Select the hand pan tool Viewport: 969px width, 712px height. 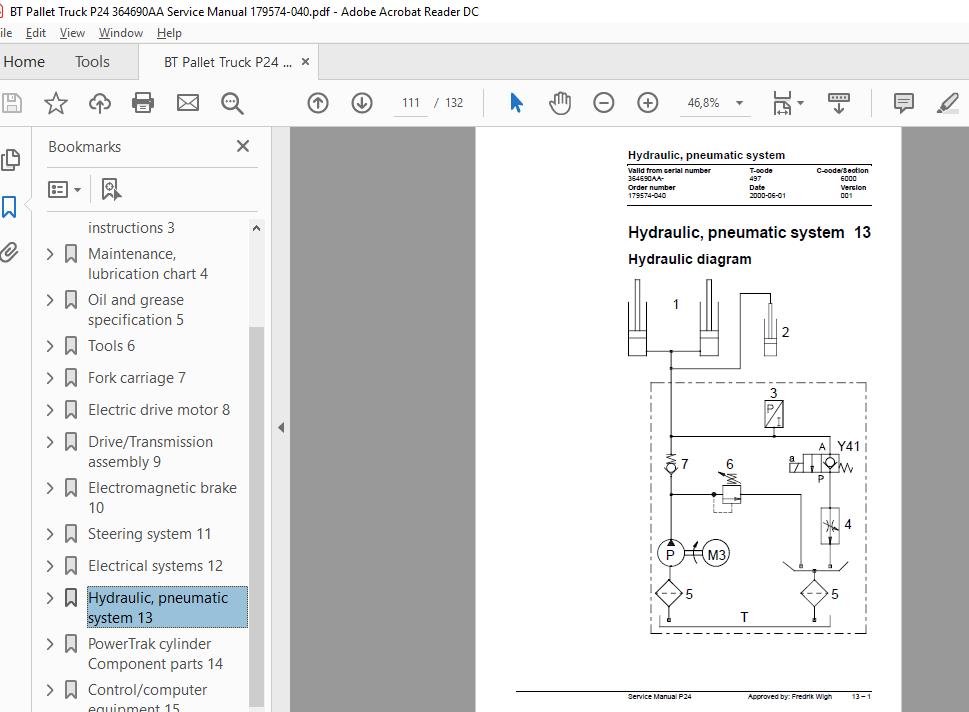coord(560,103)
